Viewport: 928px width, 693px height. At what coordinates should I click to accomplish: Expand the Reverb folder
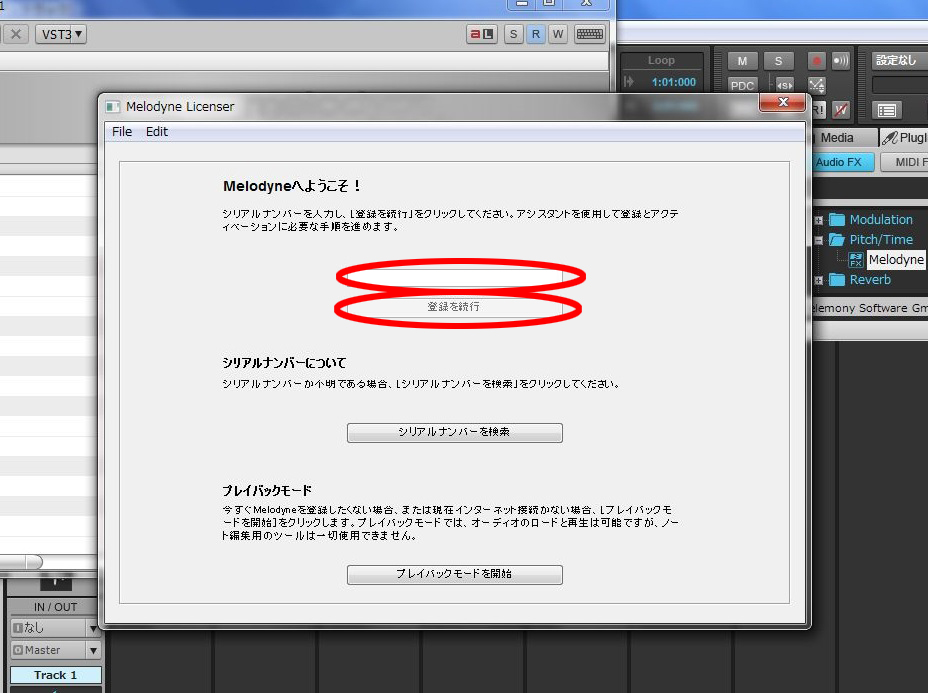click(x=818, y=280)
